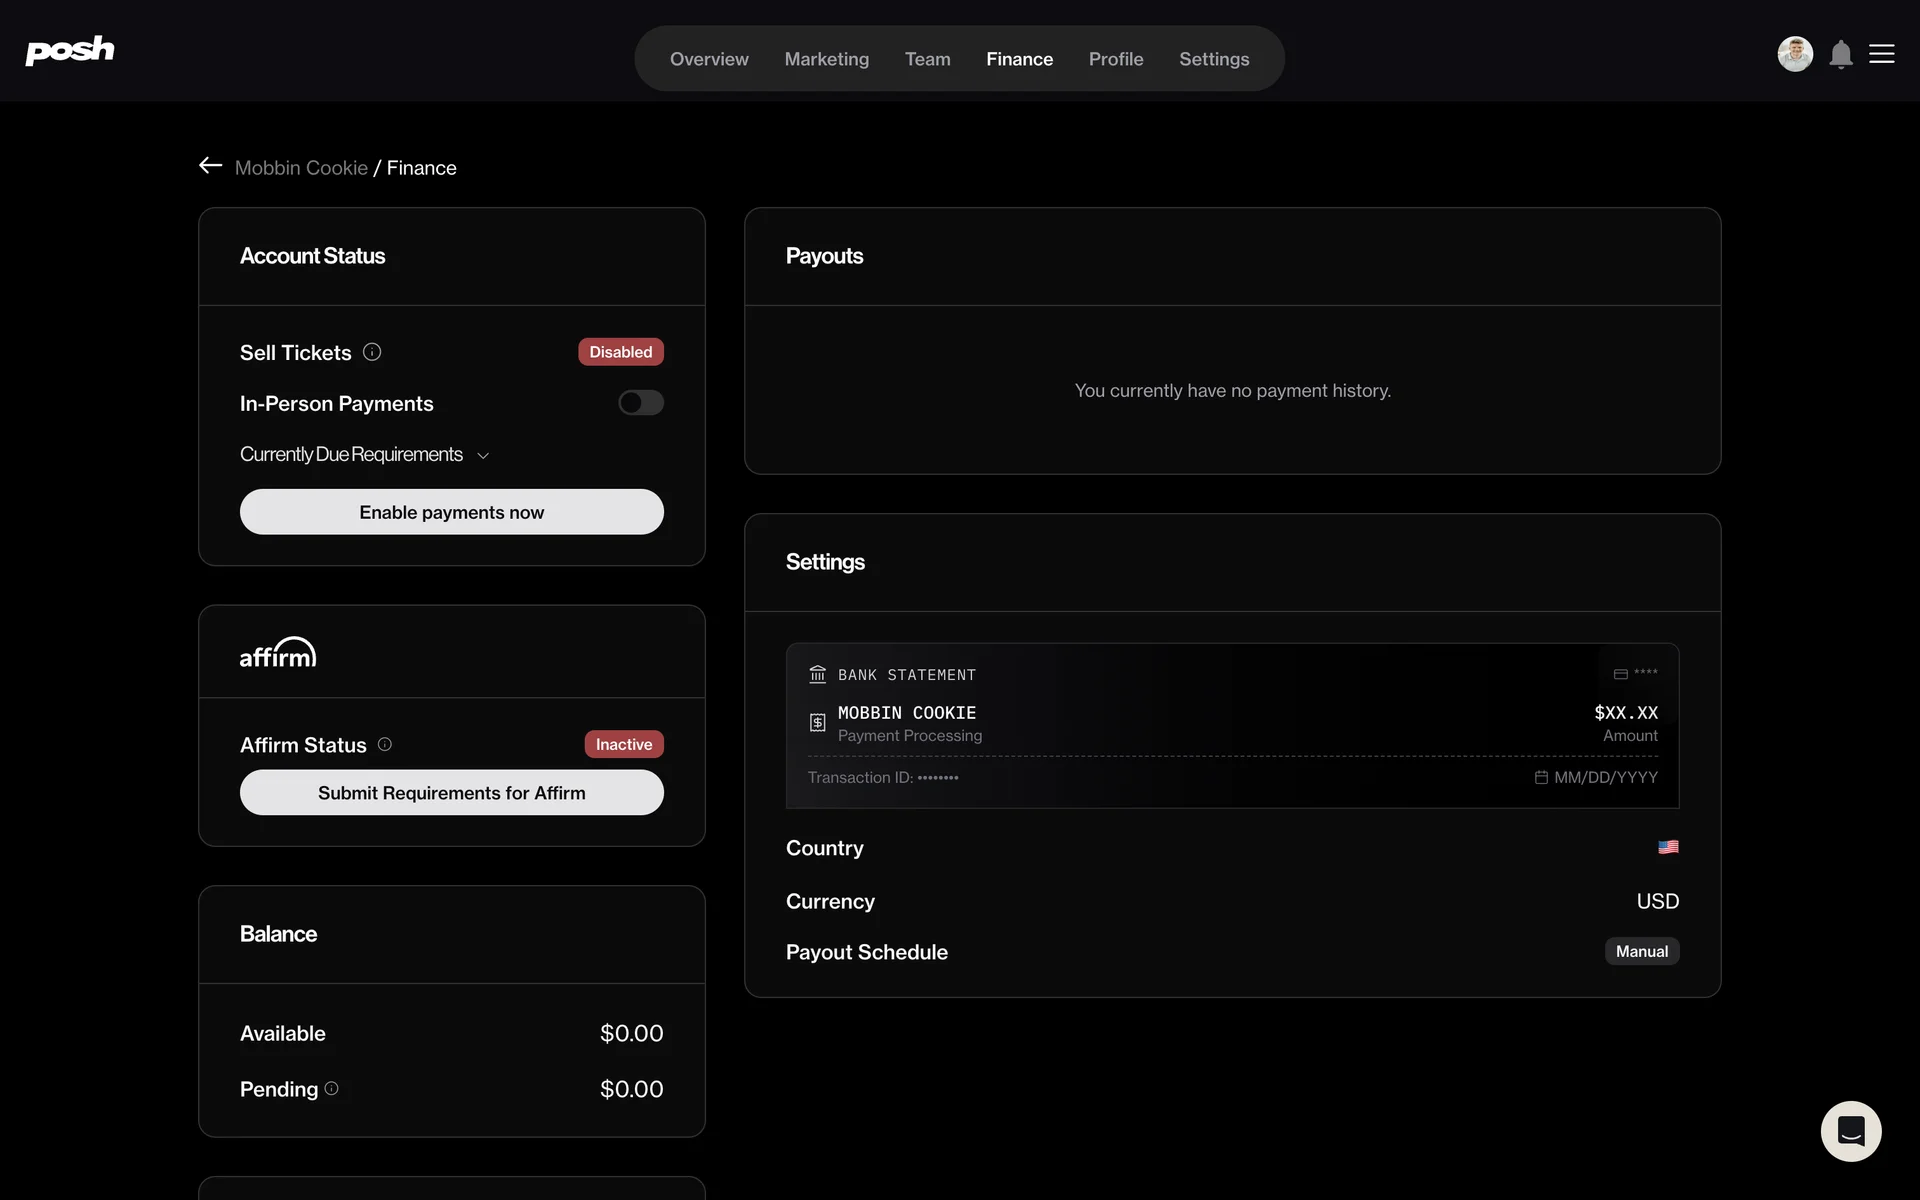Expand Currently Due Requirements
This screenshot has height=1200, width=1920.
pyautogui.click(x=364, y=455)
